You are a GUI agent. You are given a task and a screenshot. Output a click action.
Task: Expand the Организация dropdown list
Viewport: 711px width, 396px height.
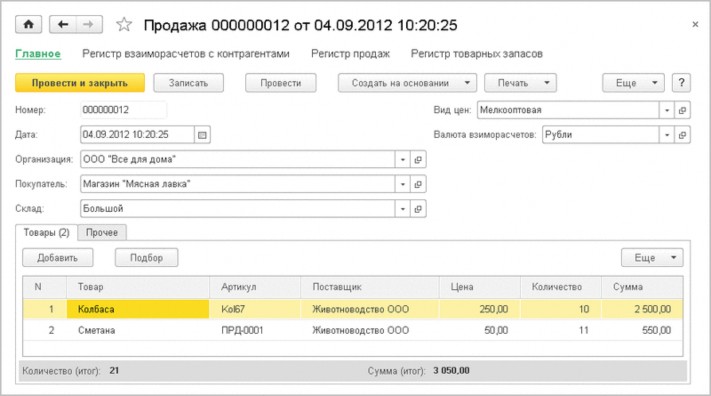403,159
